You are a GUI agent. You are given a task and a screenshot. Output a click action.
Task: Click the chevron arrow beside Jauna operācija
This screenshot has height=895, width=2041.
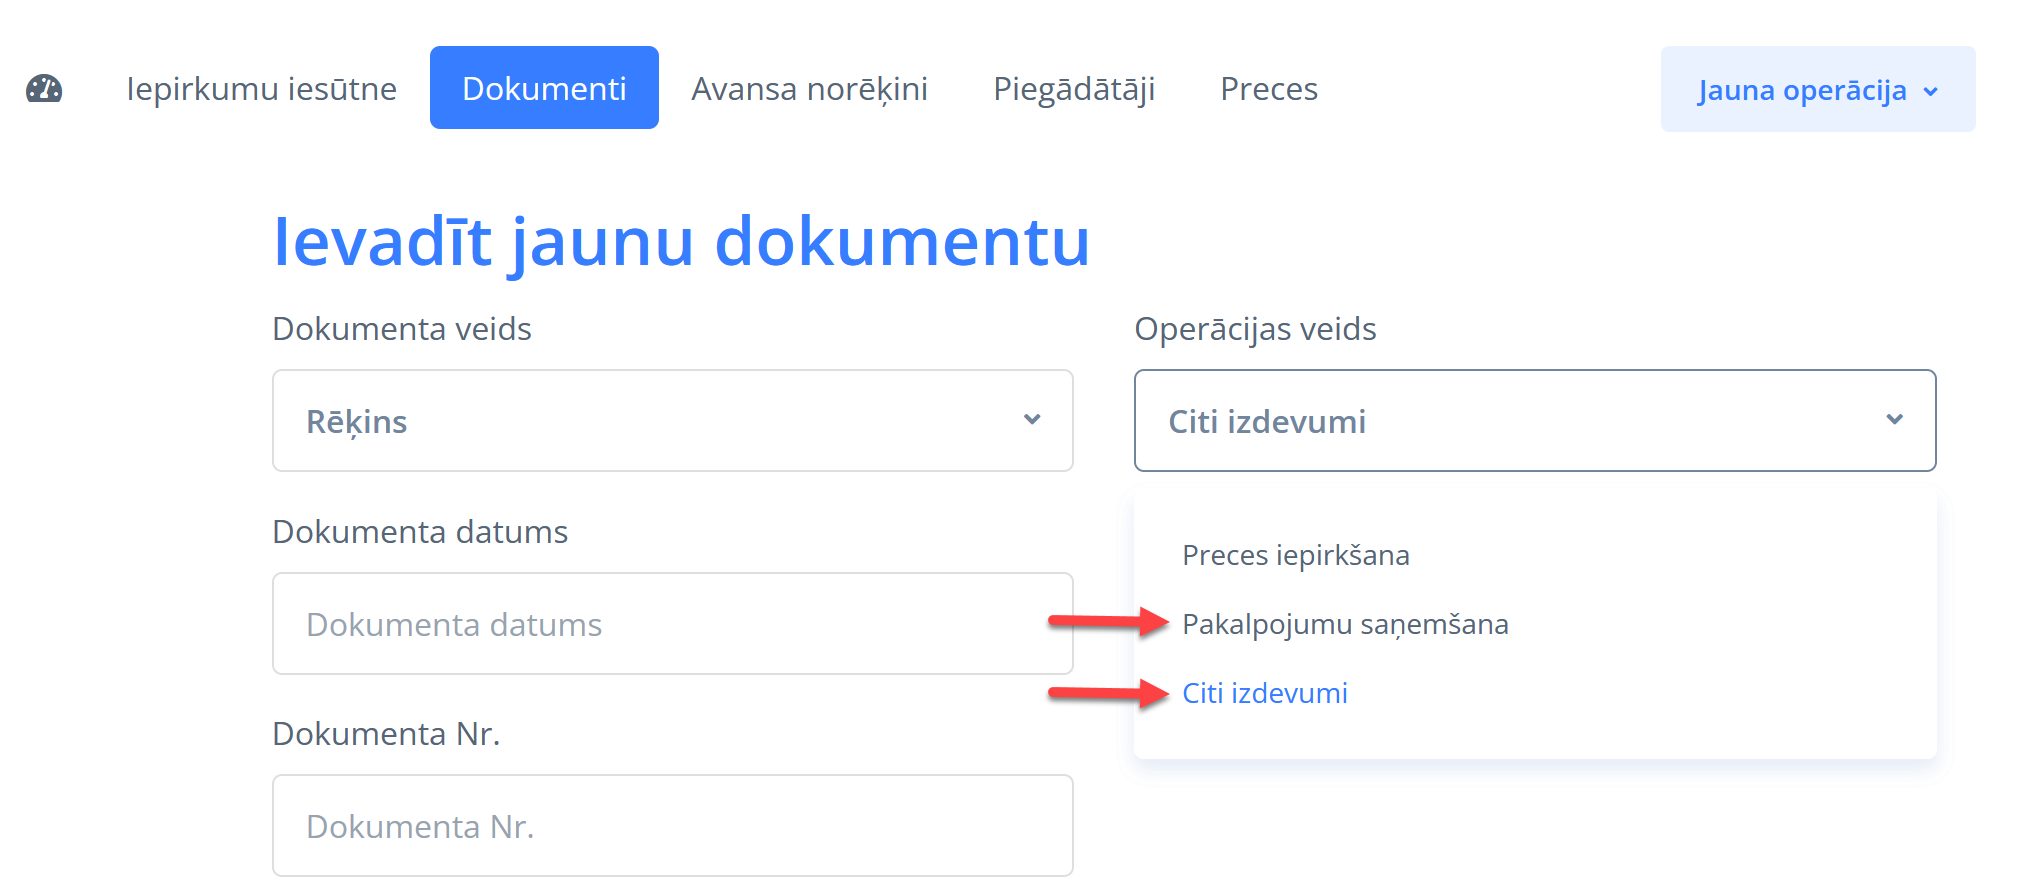tap(1931, 91)
